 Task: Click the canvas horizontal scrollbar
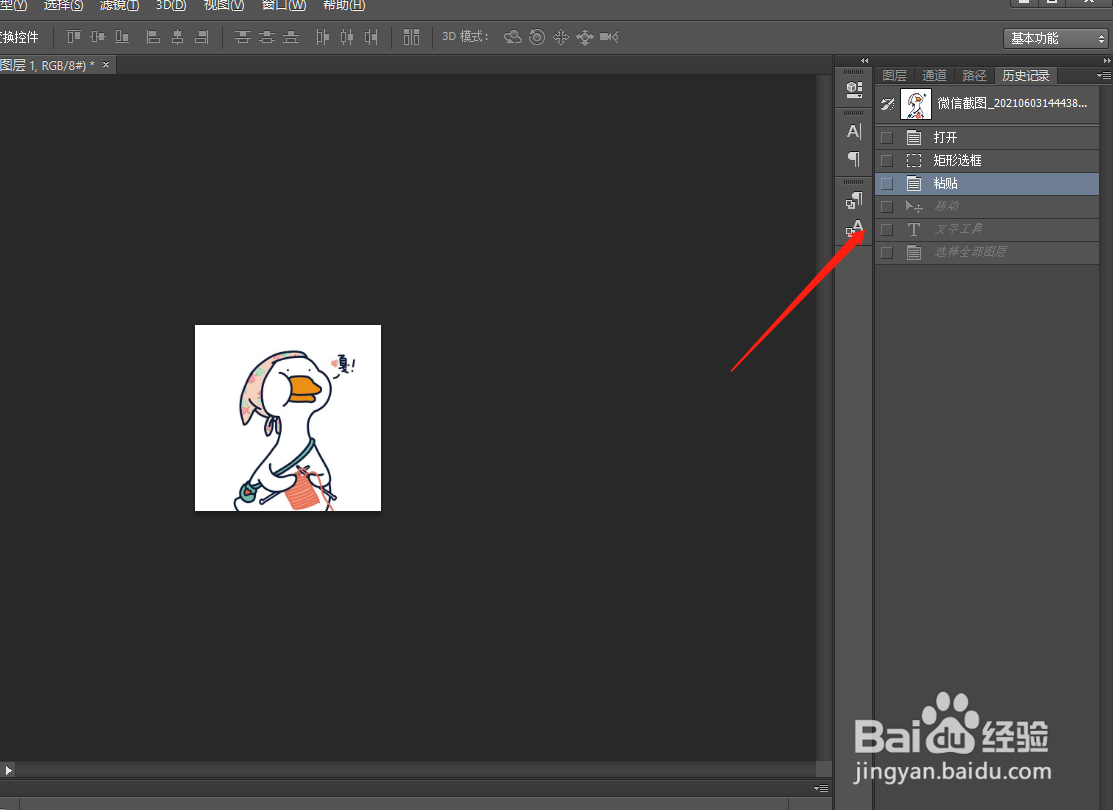415,770
